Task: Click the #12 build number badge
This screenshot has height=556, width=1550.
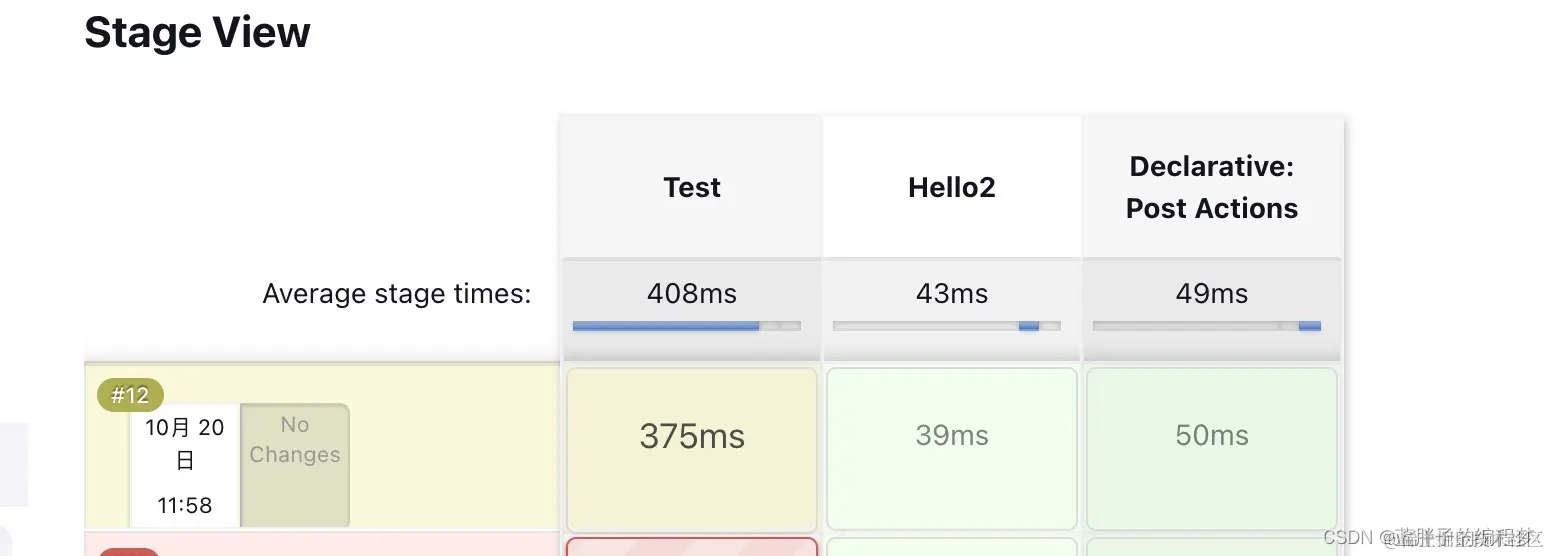Action: click(x=130, y=395)
